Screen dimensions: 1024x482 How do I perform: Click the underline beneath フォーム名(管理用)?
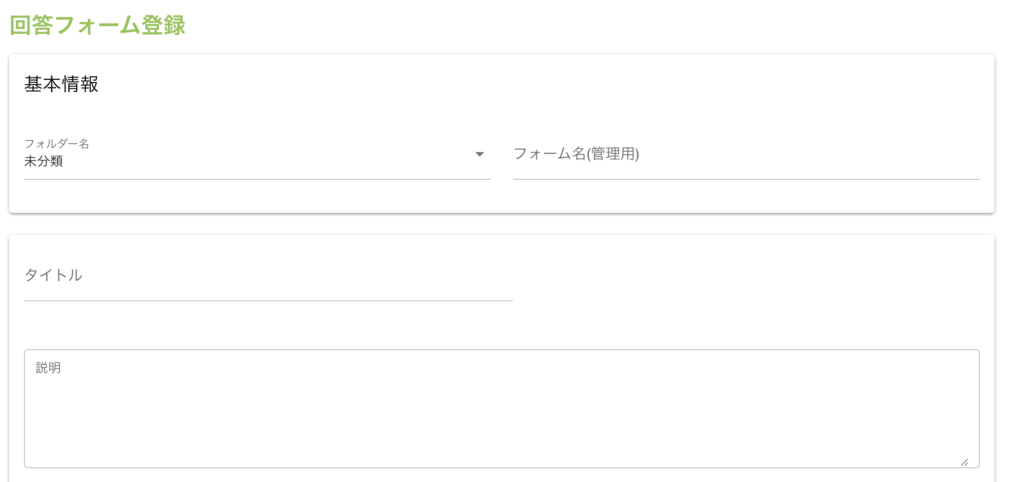point(745,179)
